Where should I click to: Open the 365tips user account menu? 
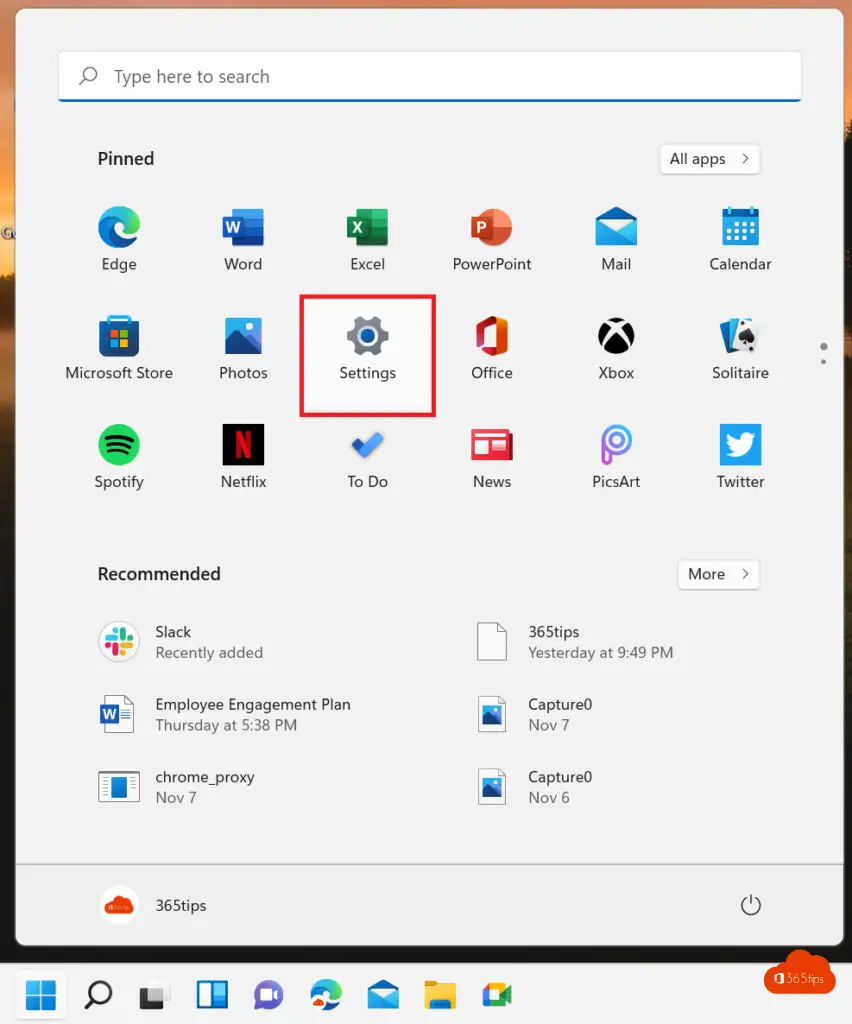coord(154,905)
